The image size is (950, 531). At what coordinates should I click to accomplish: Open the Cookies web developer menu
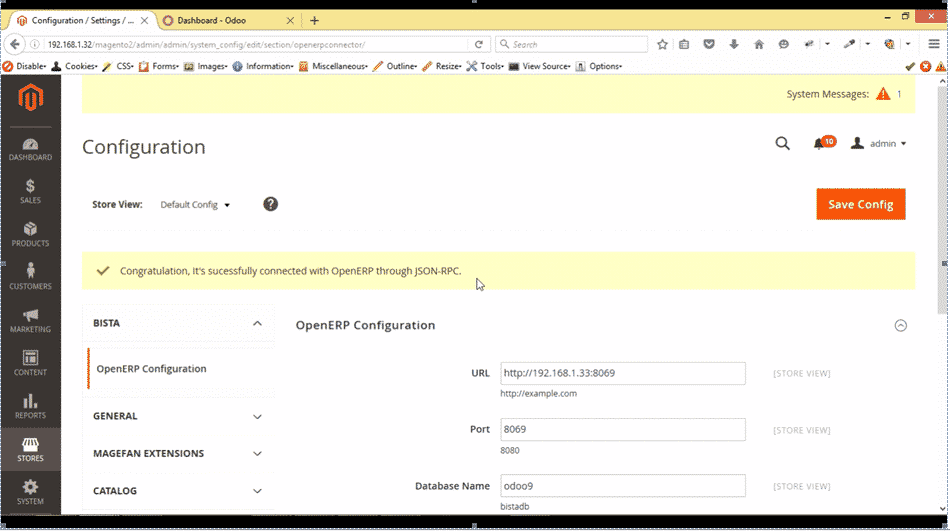pos(75,66)
